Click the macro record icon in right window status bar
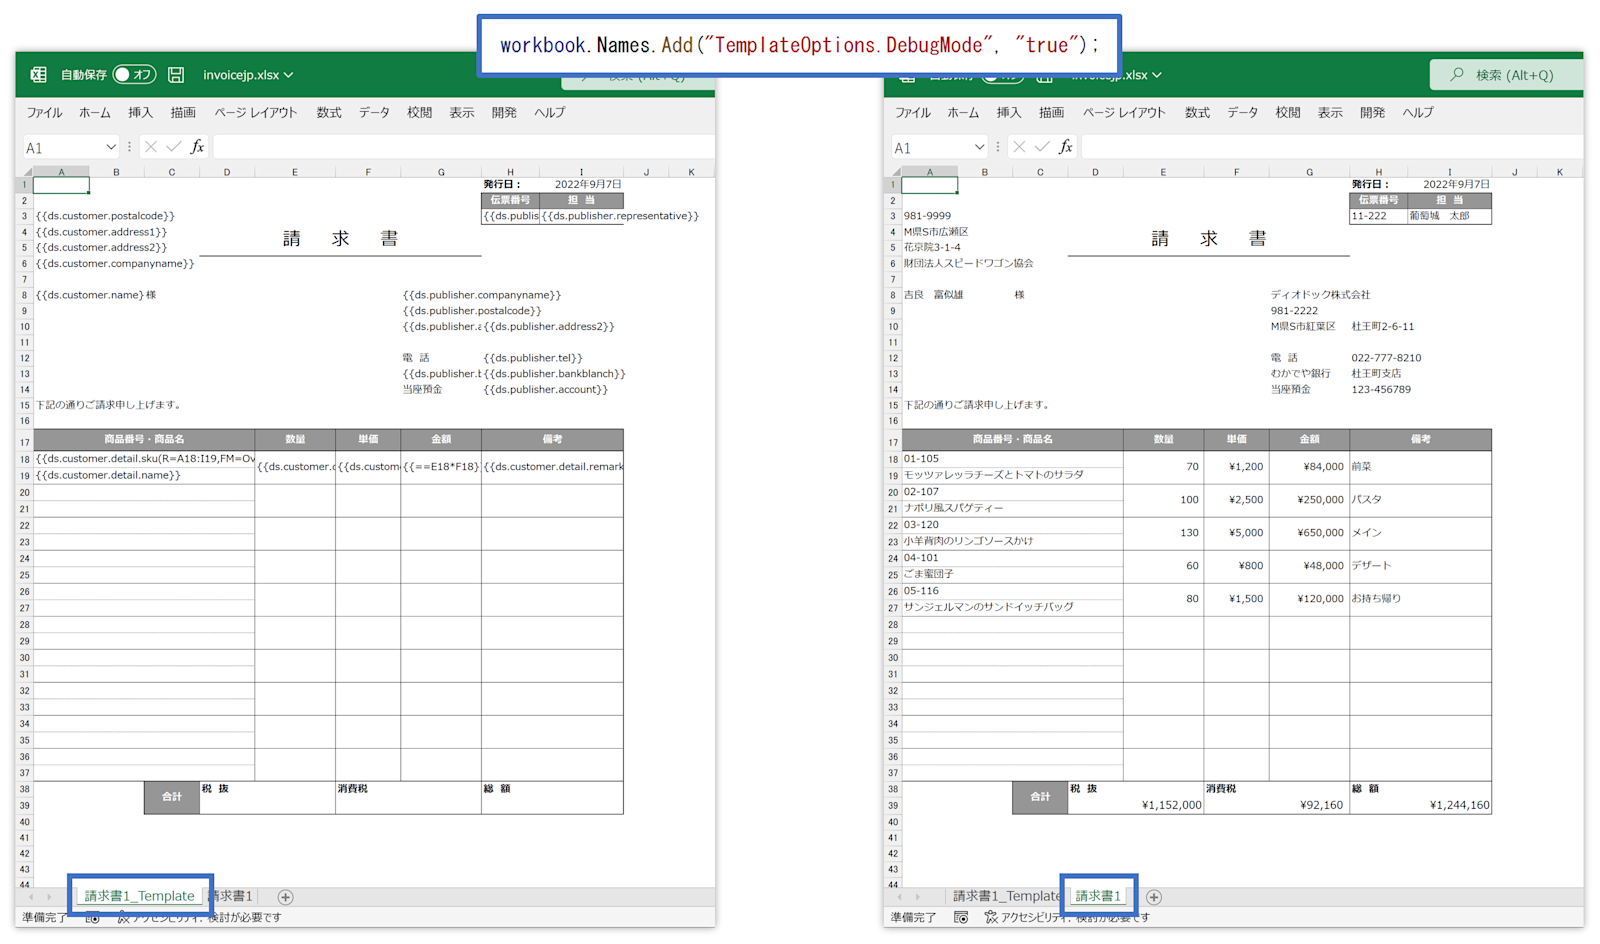The image size is (1600, 944). tap(961, 917)
